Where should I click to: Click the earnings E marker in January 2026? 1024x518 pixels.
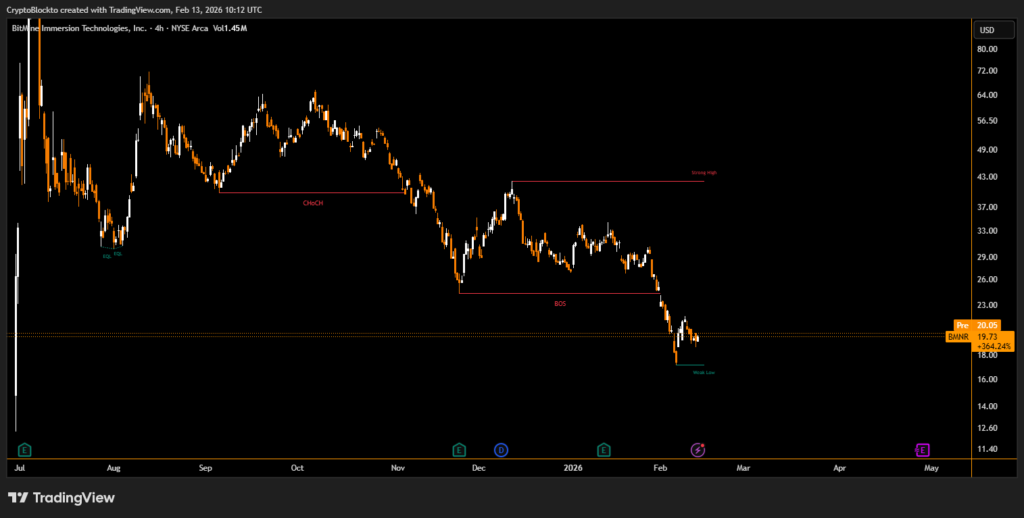pos(604,449)
